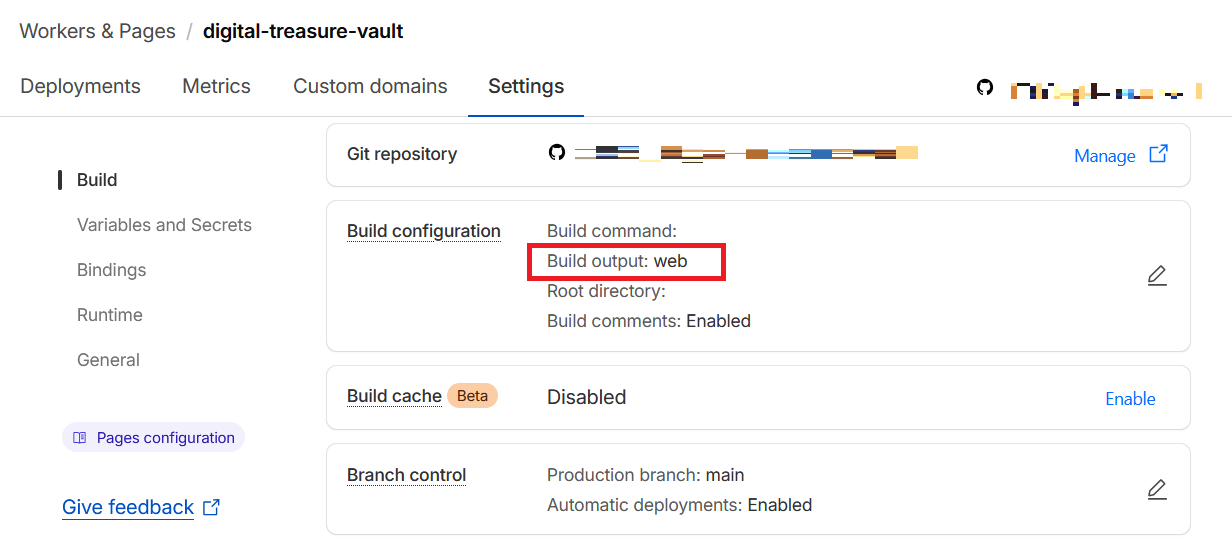The image size is (1232, 547).
Task: Open the Deployments tab
Action: pos(80,86)
